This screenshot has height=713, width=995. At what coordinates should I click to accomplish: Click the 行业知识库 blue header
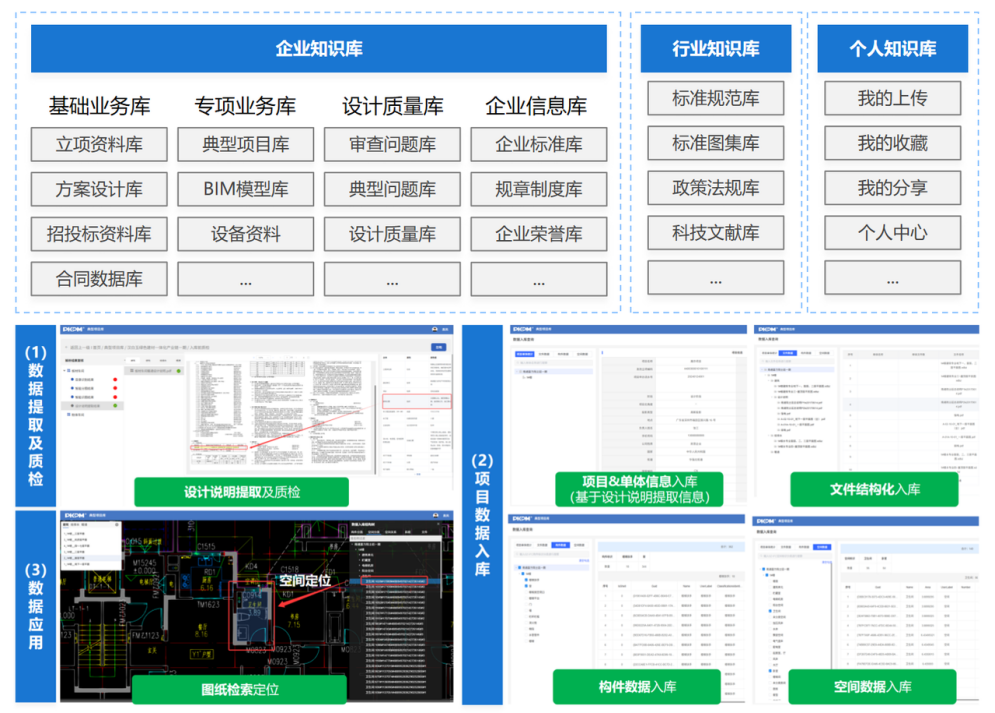tap(716, 49)
